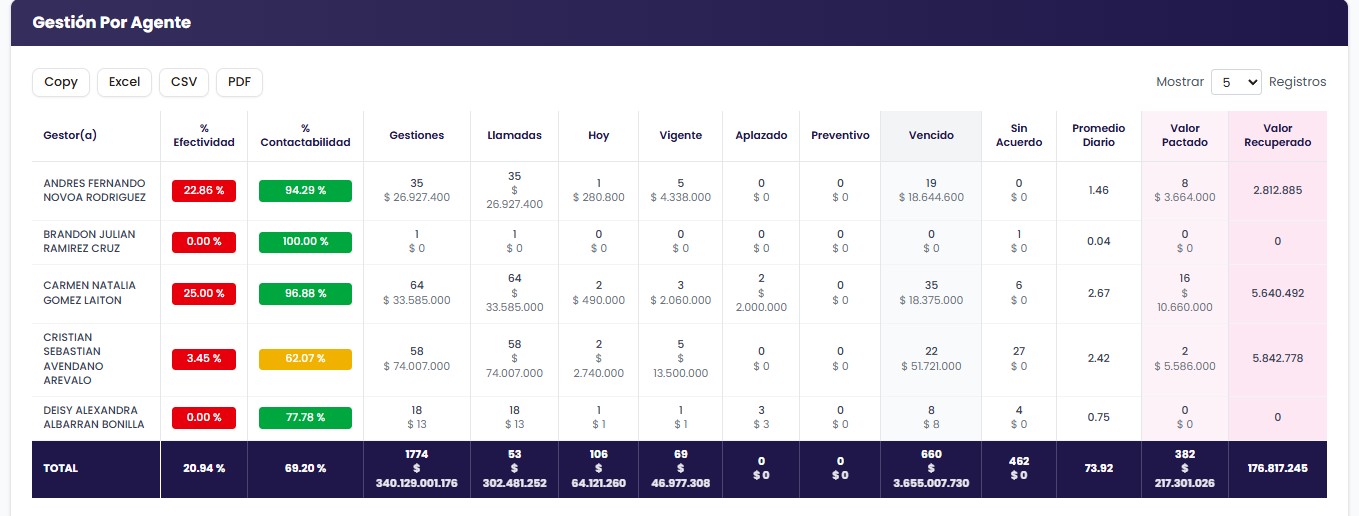
Task: Click the red 22.86 % effectiveness badge
Action: point(204,191)
